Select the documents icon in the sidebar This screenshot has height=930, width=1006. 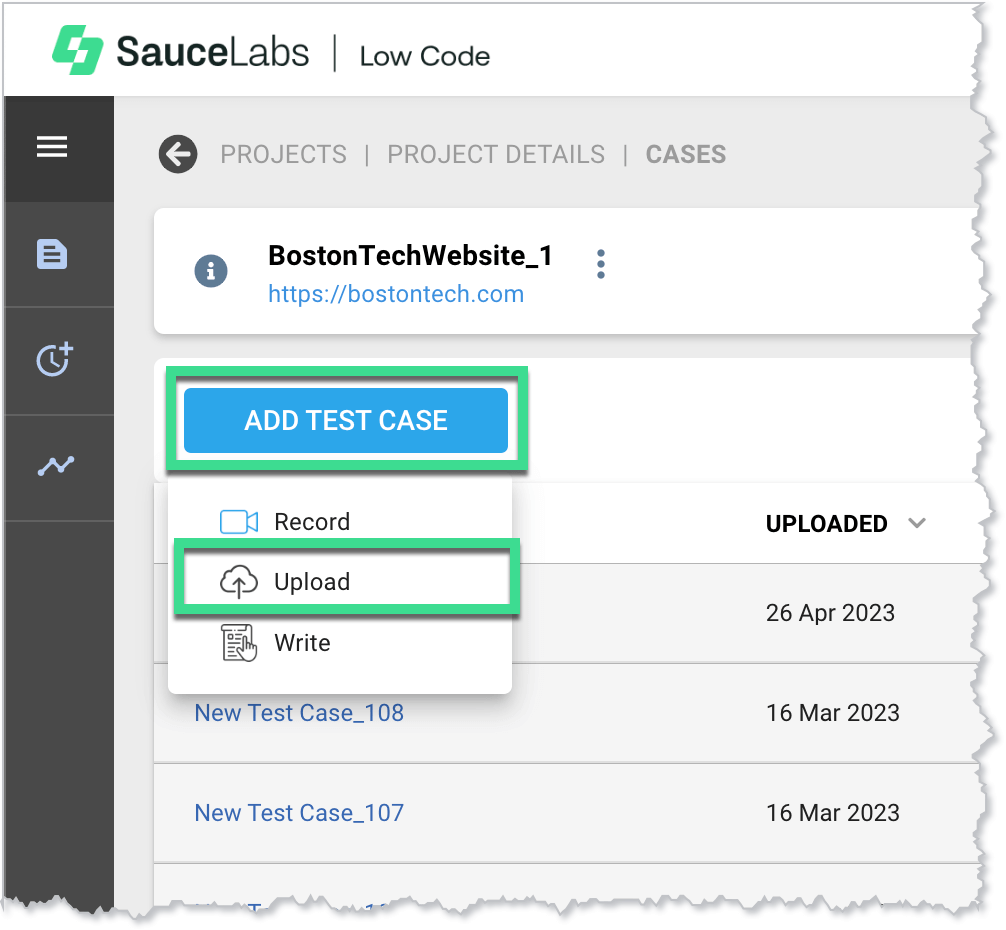[x=51, y=253]
